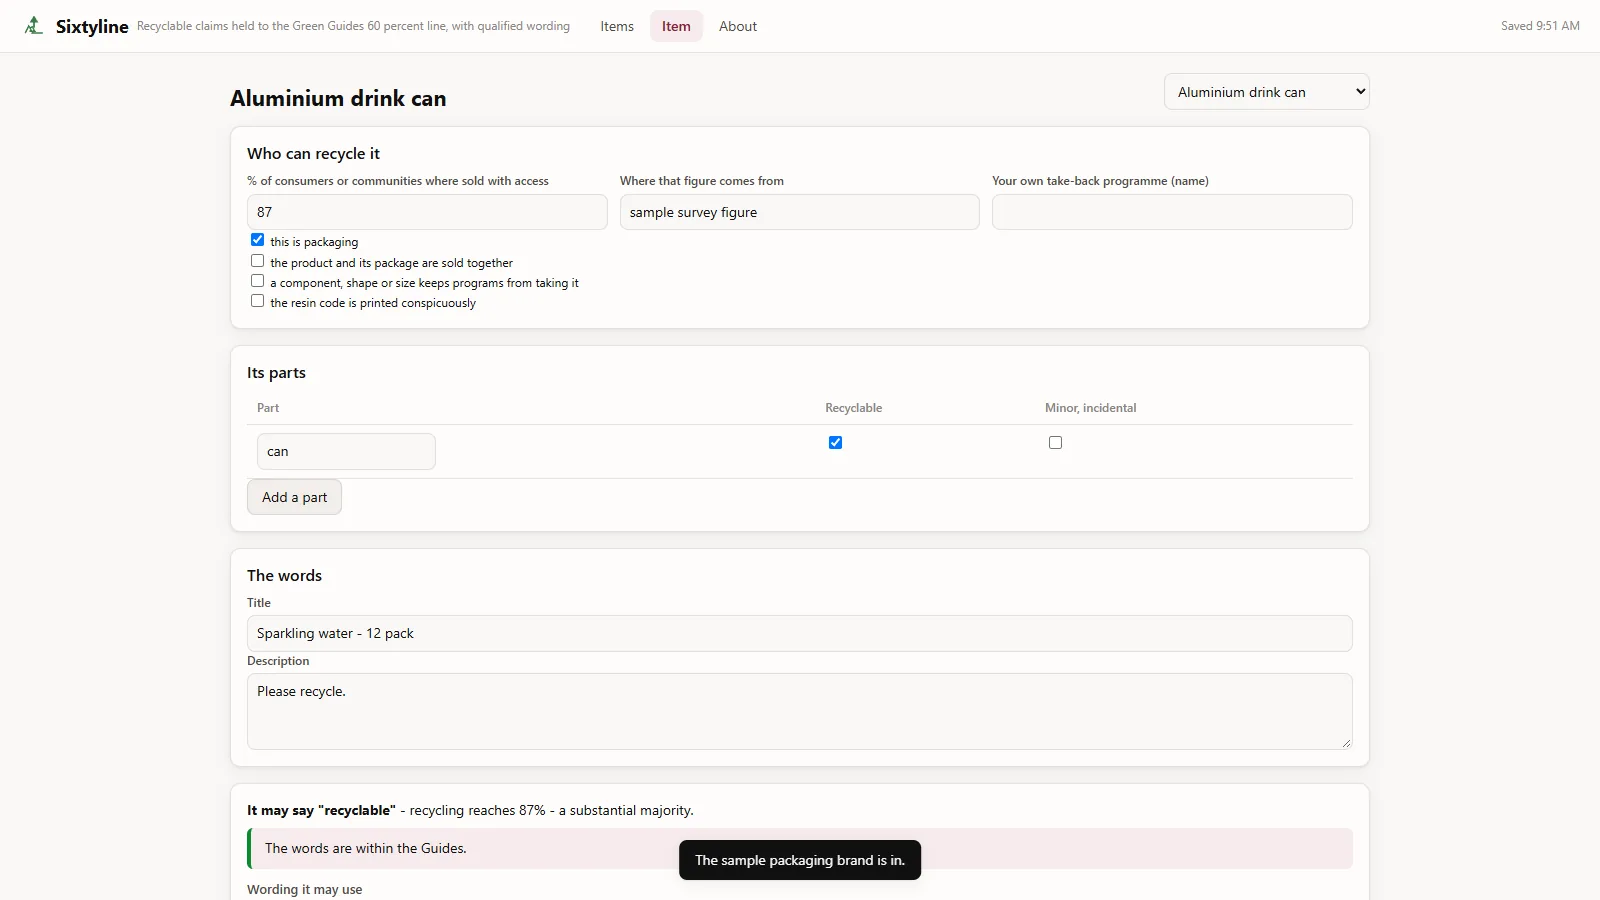This screenshot has width=1600, height=900.
Task: Focus the take-back programme name field
Action: [x=1172, y=212]
